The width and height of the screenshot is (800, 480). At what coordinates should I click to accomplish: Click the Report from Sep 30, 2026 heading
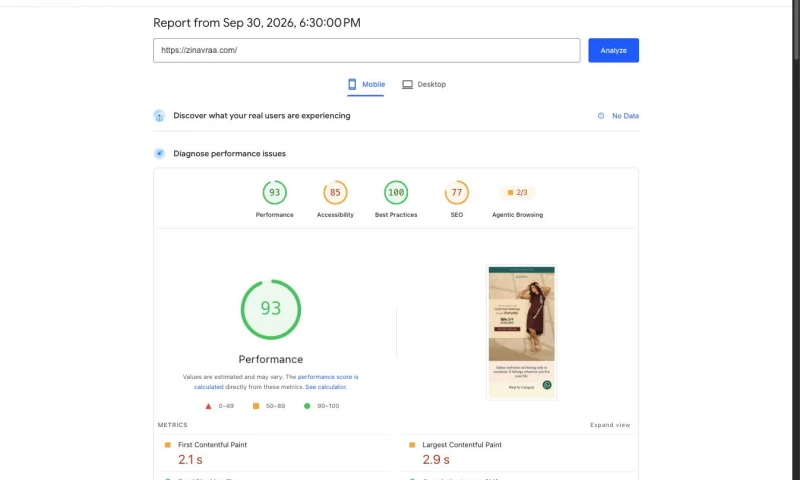pyautogui.click(x=257, y=23)
